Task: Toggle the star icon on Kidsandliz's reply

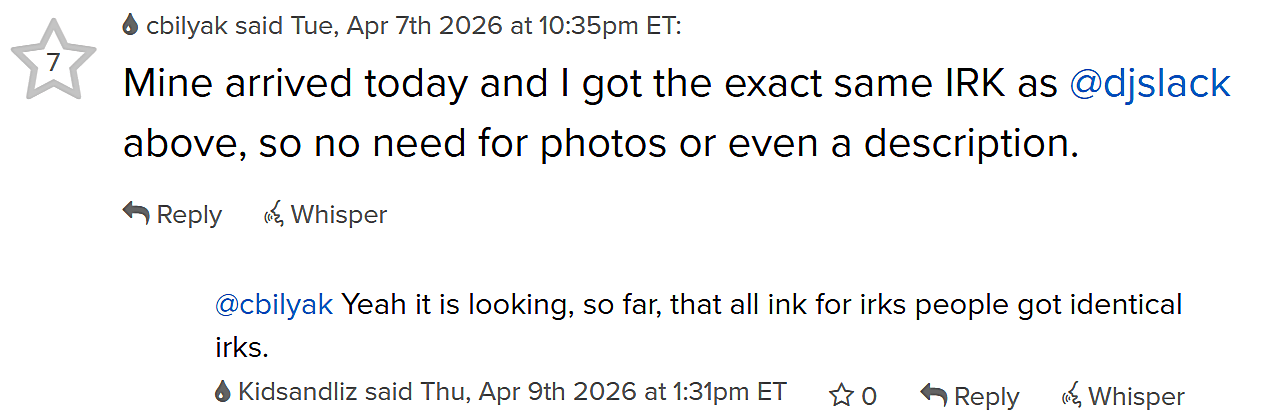Action: pyautogui.click(x=840, y=396)
